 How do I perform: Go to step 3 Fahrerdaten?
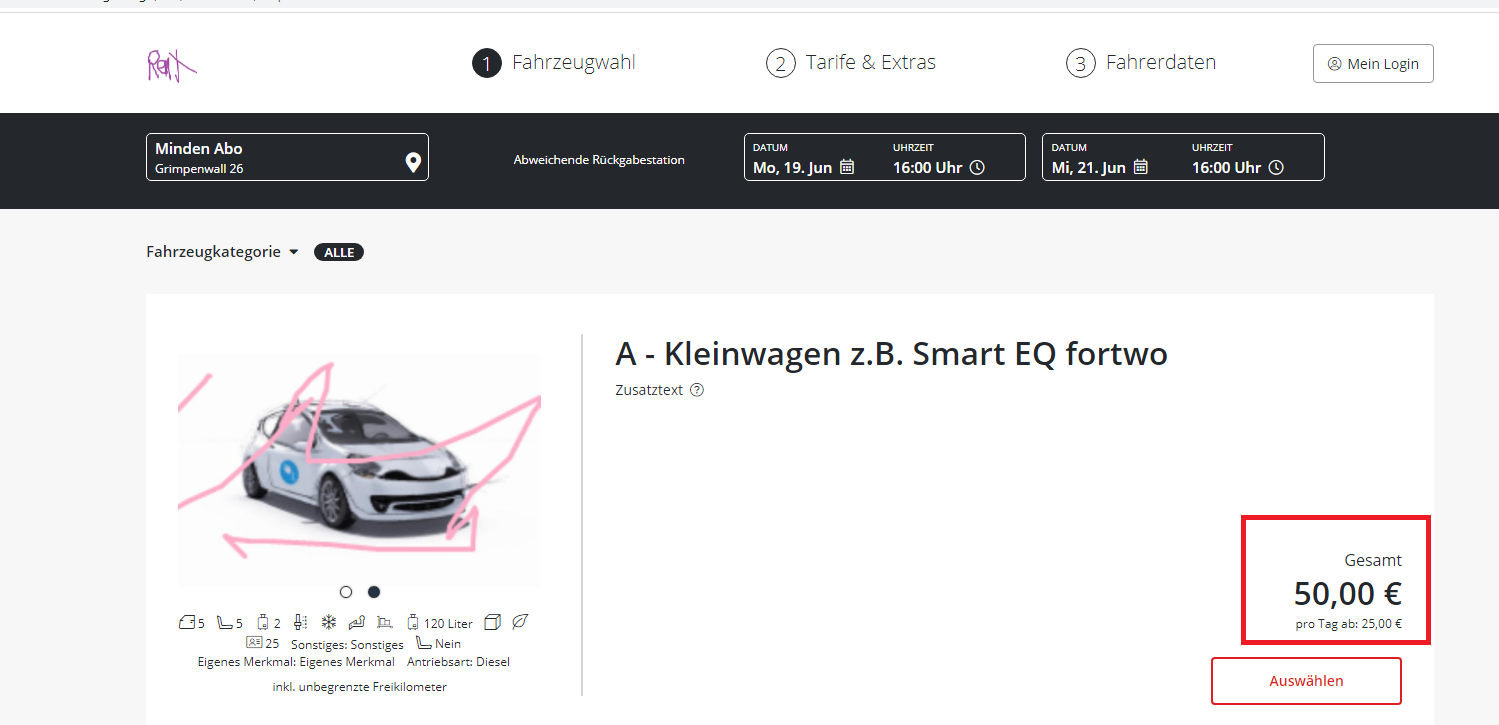click(1141, 63)
